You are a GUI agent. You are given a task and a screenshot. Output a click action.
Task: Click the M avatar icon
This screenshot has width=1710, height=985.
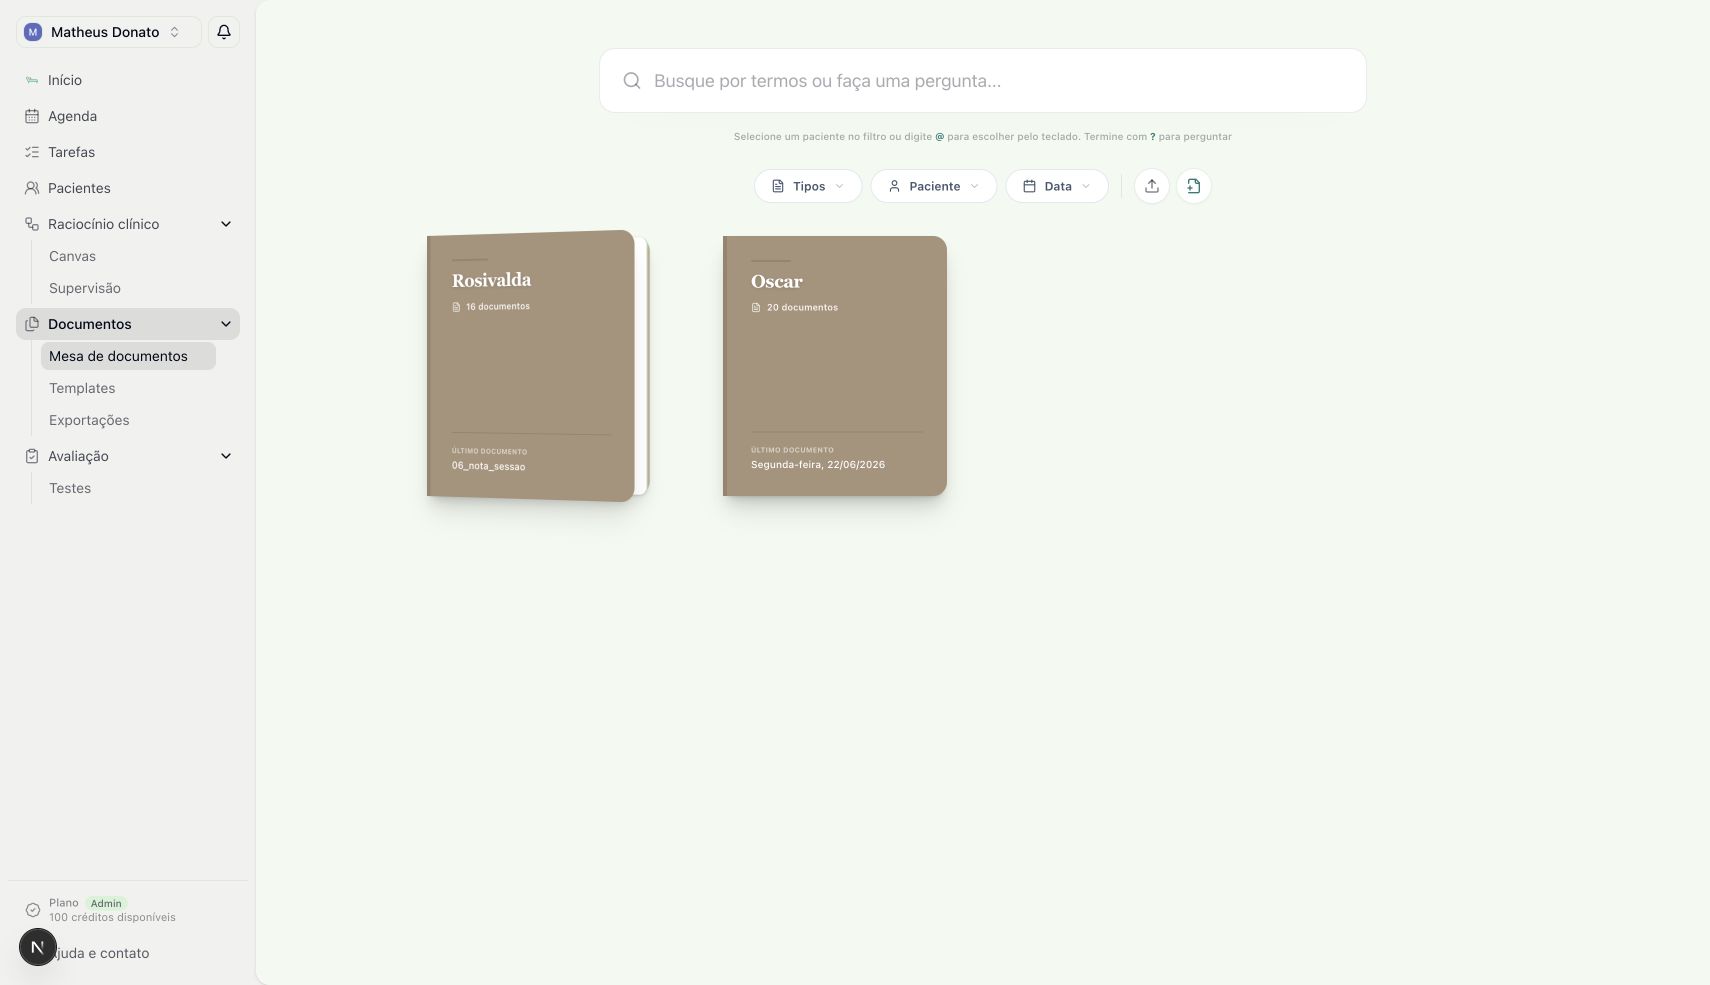pos(33,32)
